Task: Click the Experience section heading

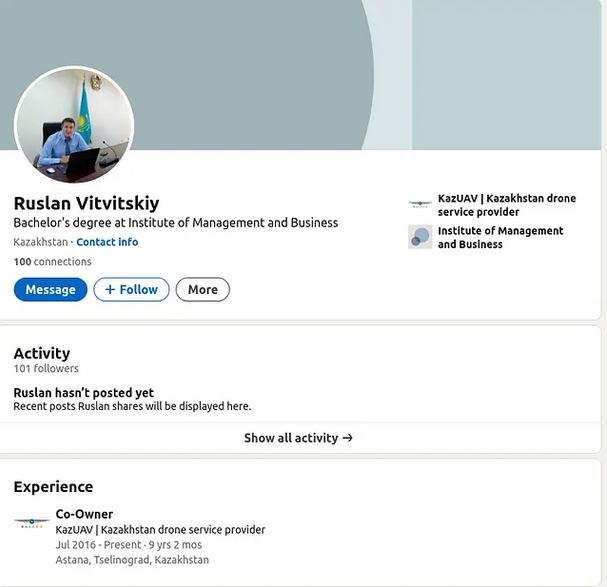Action: coord(53,487)
